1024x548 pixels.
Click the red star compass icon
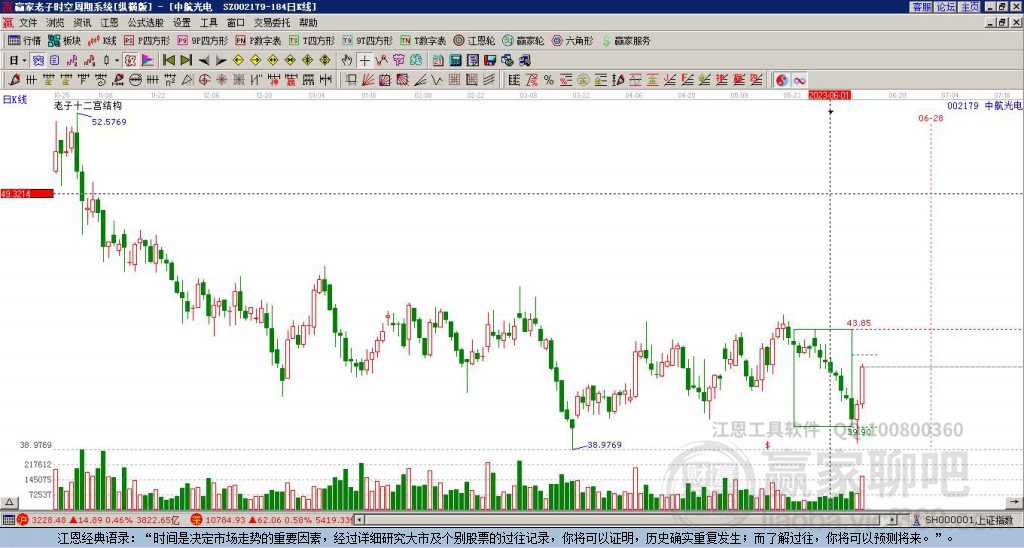pos(221,80)
